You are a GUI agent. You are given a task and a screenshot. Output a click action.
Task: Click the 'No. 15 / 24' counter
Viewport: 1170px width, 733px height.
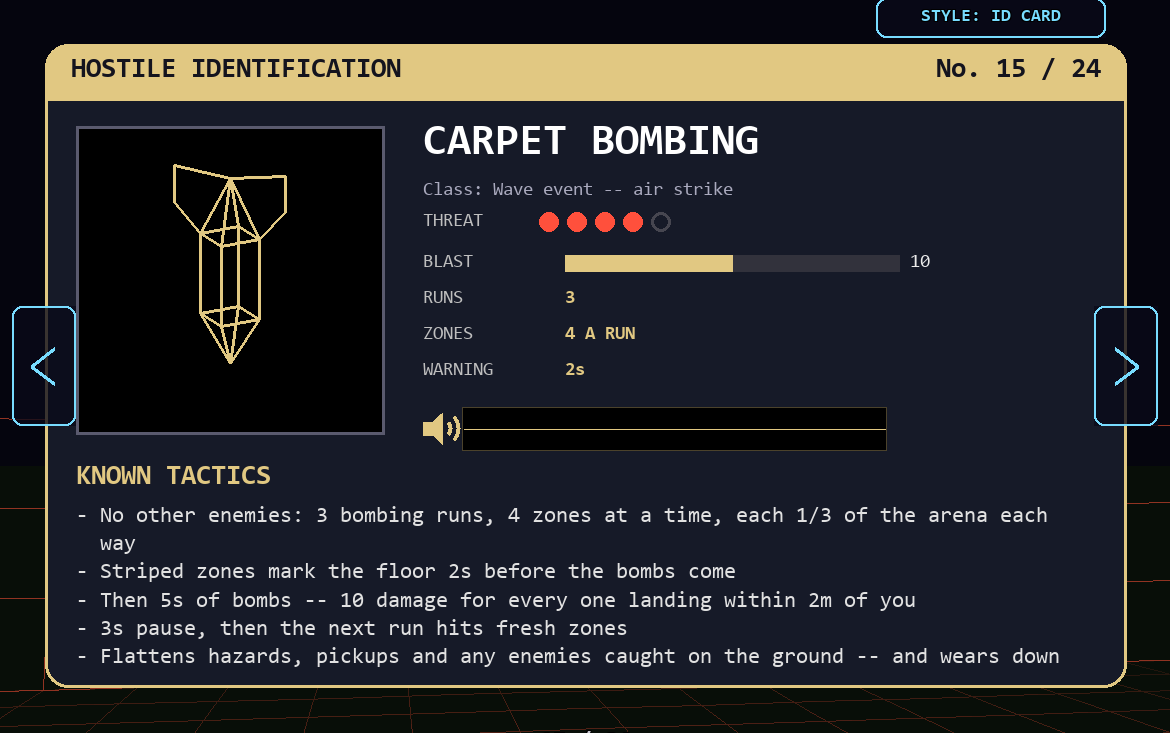click(x=1018, y=69)
